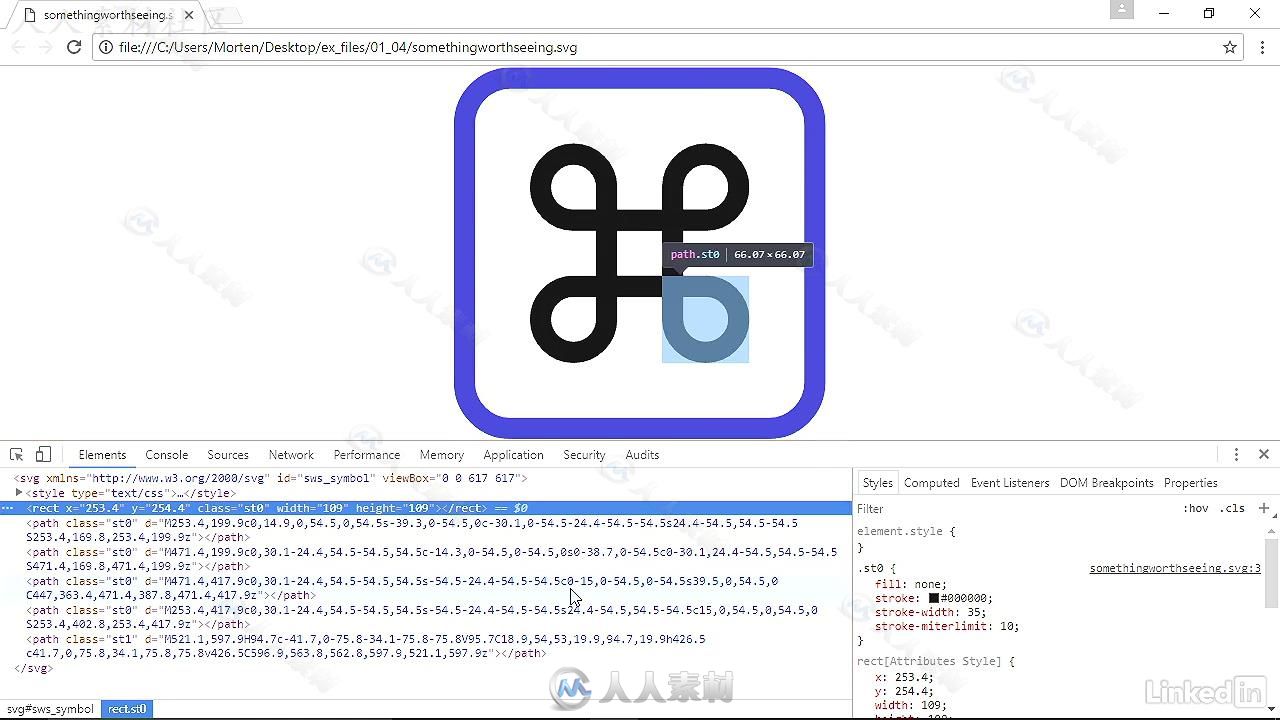Activate the element inspector picker icon

[x=16, y=454]
